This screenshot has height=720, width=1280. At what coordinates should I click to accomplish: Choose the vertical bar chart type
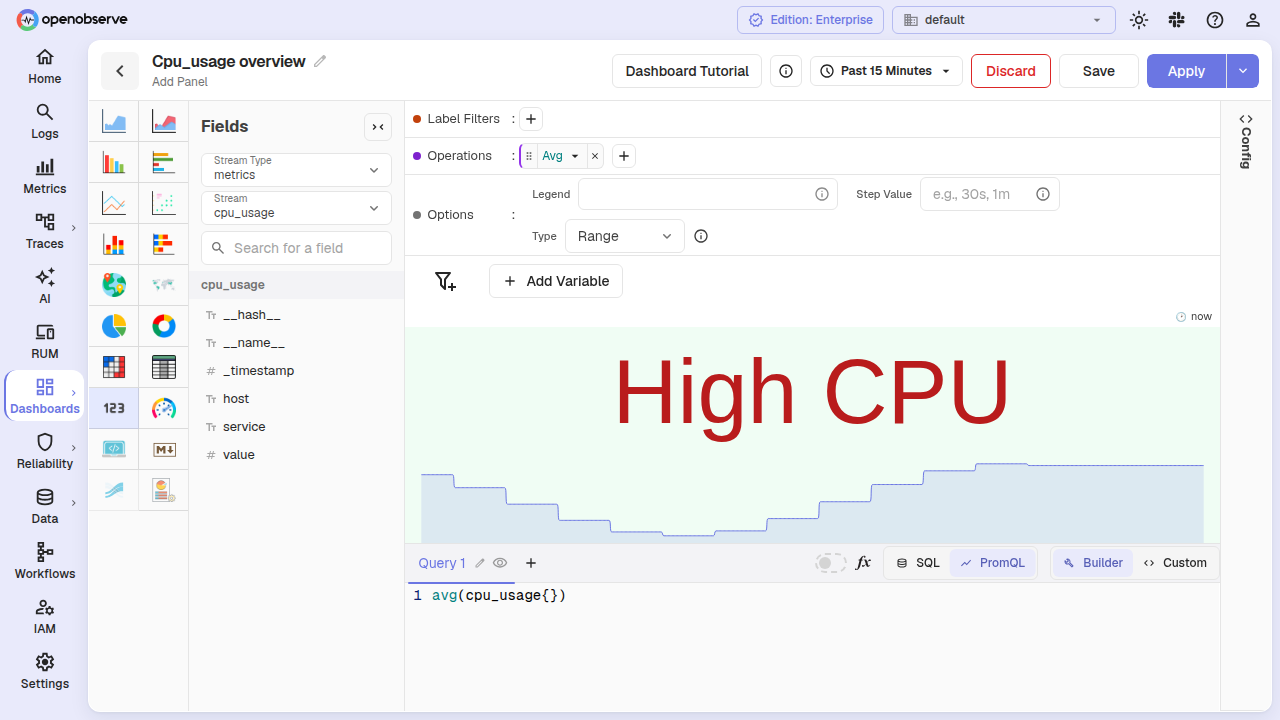click(x=114, y=162)
